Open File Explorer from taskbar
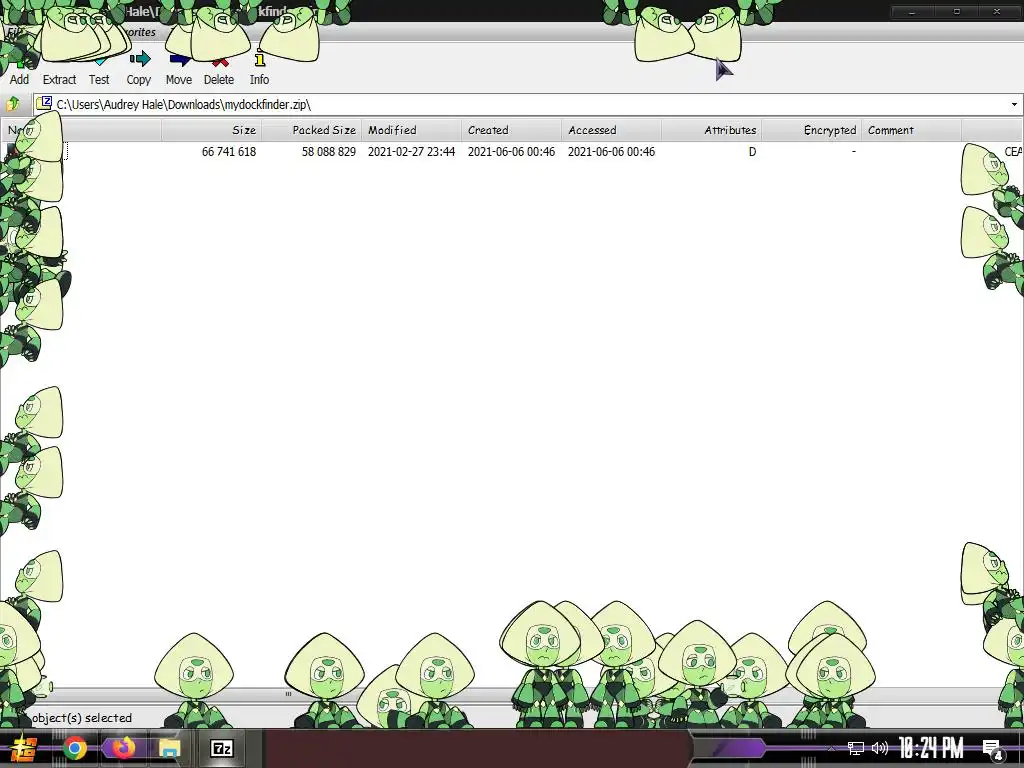Image resolution: width=1024 pixels, height=768 pixels. (169, 748)
